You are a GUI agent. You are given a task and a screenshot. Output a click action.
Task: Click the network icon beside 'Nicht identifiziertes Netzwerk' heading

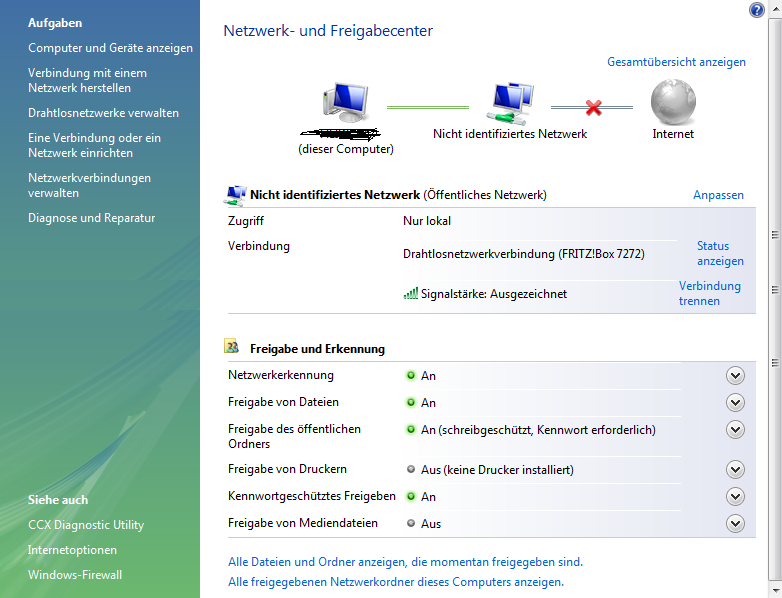coord(235,196)
